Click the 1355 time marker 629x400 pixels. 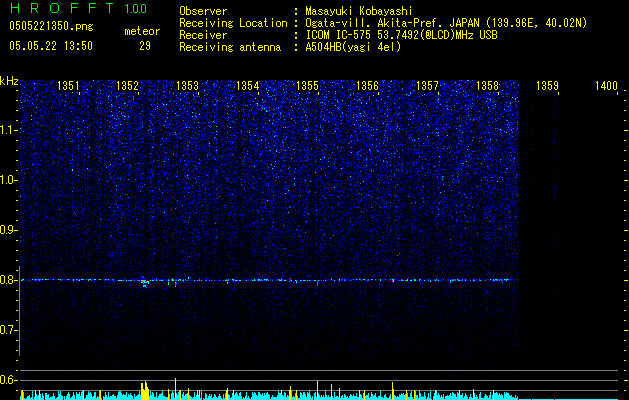click(307, 86)
